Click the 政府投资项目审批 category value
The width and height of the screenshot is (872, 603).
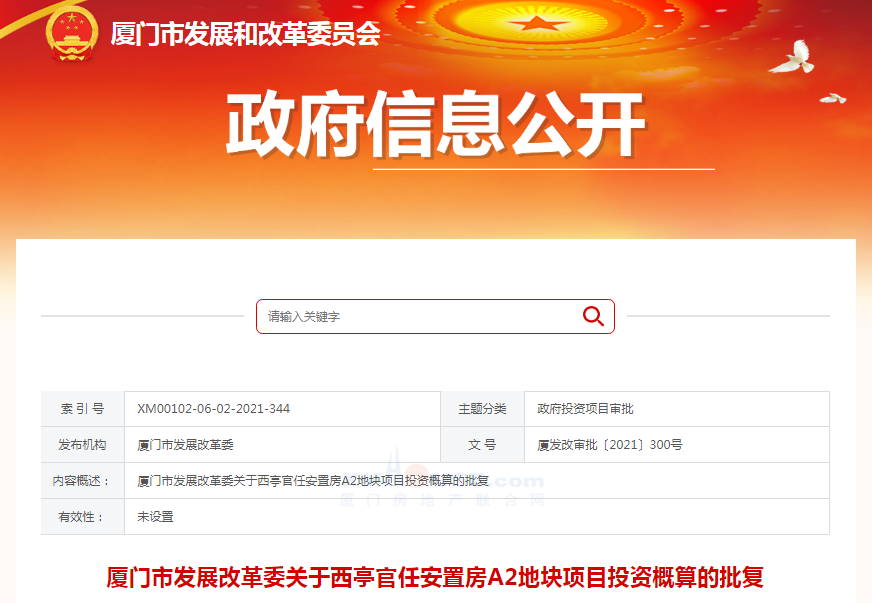(x=585, y=409)
